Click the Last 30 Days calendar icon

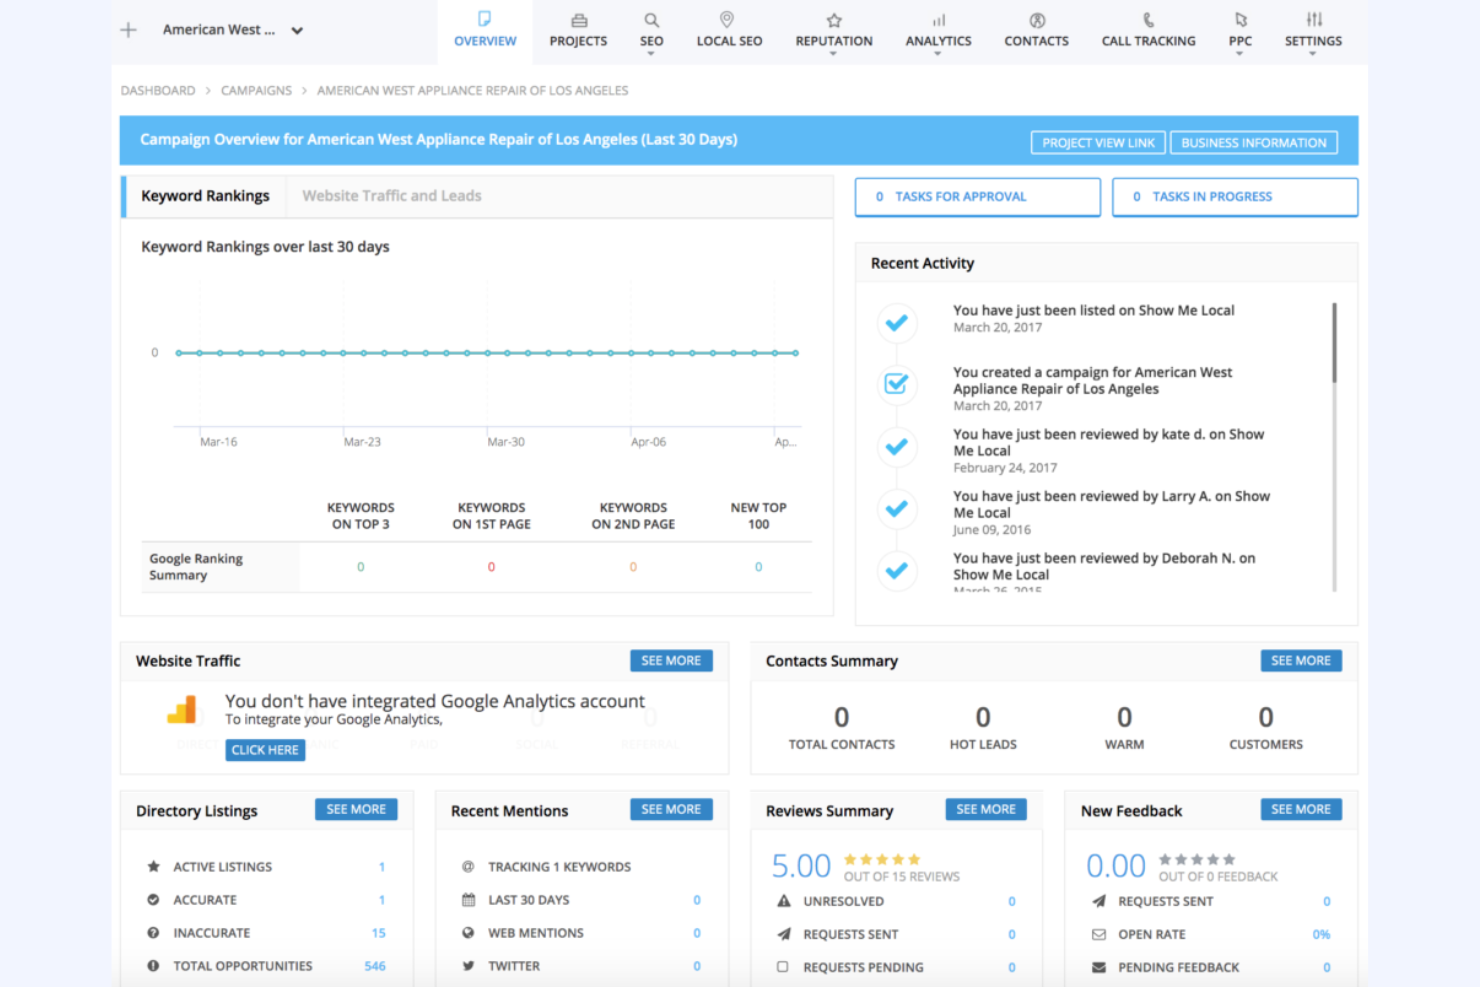(468, 900)
